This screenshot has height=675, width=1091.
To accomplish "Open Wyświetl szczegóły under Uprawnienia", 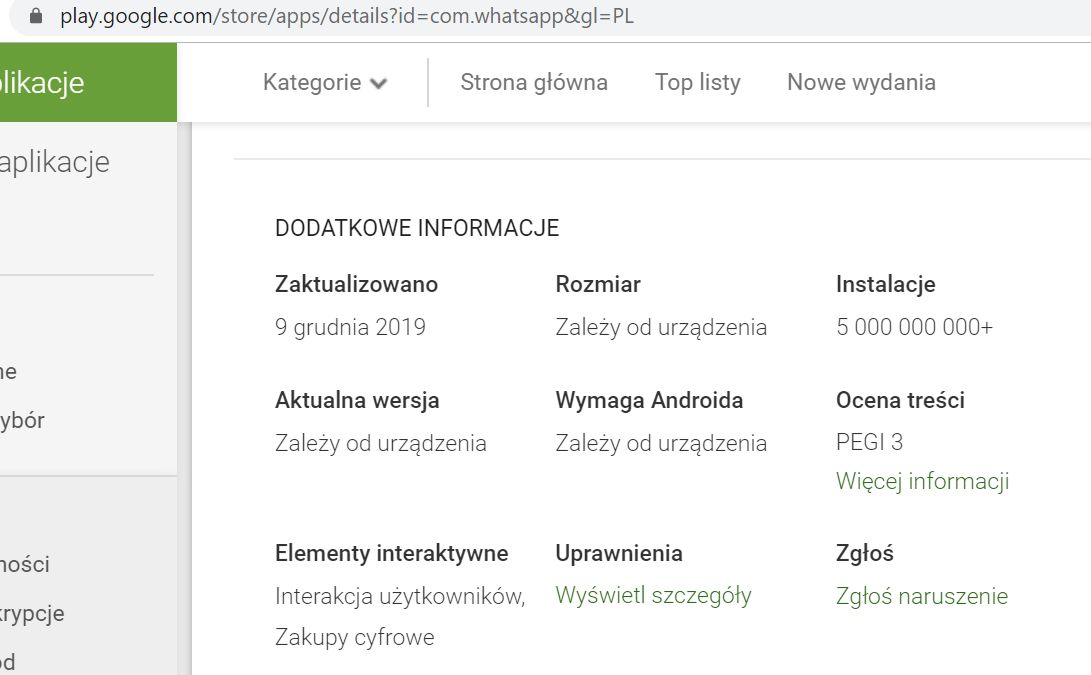I will pyautogui.click(x=652, y=594).
